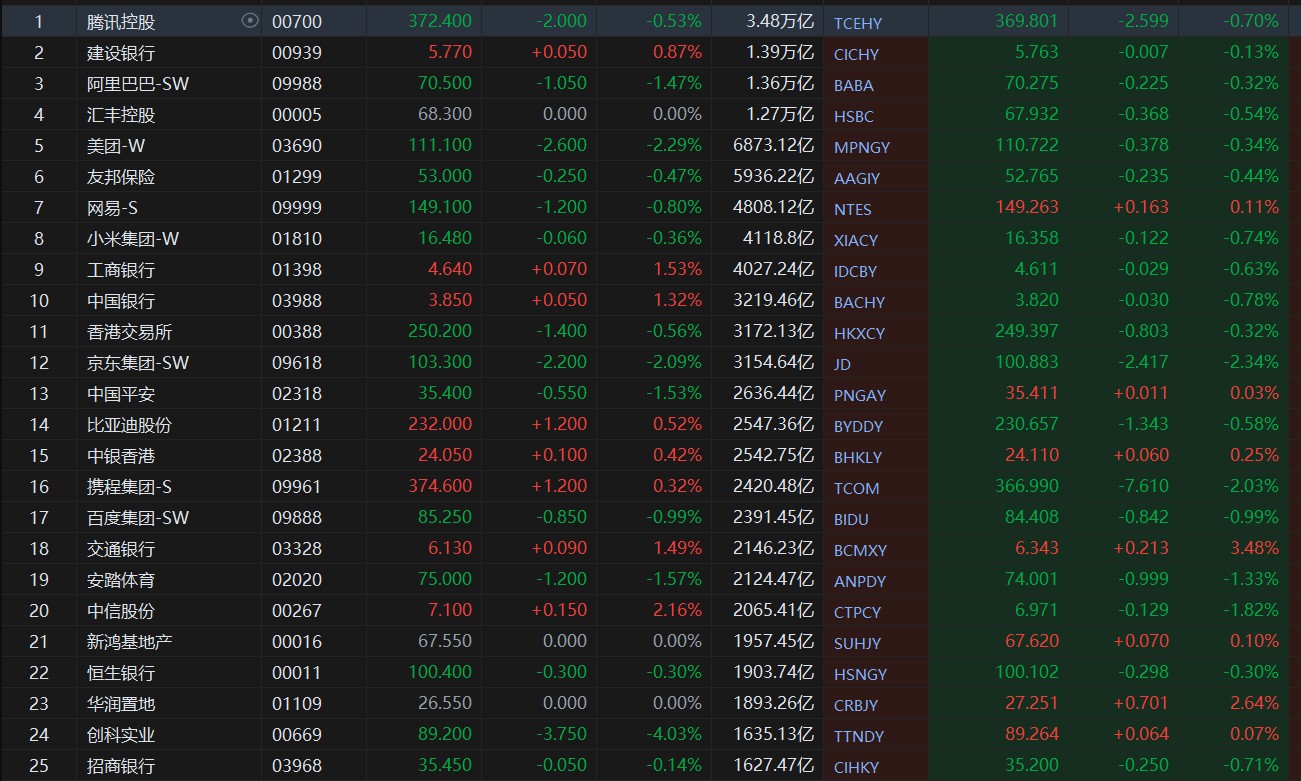This screenshot has width=1301, height=781.
Task: Click the BIDU ticker symbol
Action: click(x=851, y=519)
